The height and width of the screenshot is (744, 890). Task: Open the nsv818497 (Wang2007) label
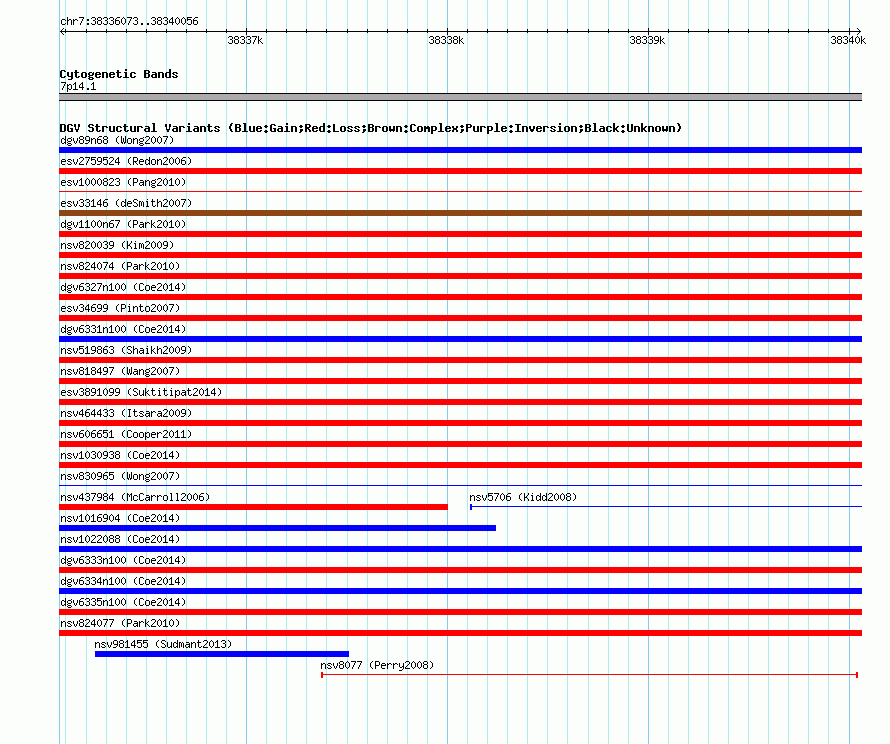click(x=120, y=371)
